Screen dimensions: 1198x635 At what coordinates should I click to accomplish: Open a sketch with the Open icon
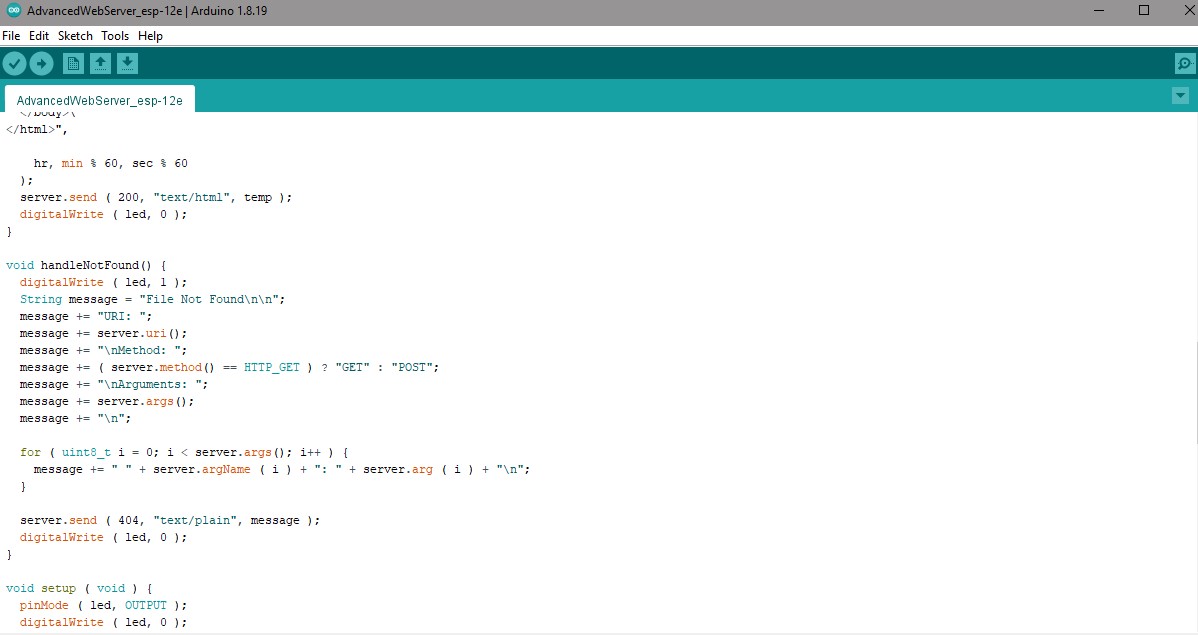(x=100, y=63)
